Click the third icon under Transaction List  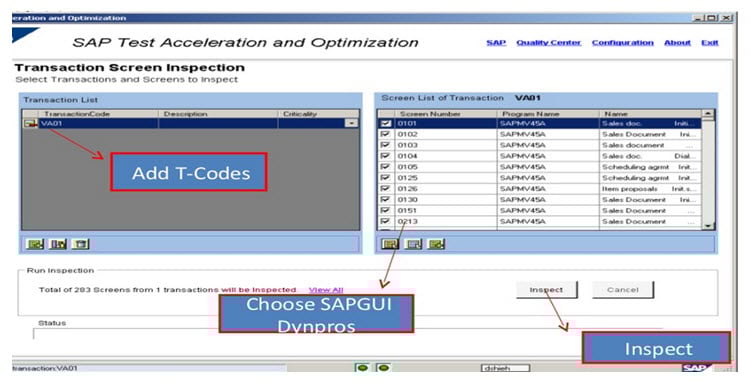80,244
